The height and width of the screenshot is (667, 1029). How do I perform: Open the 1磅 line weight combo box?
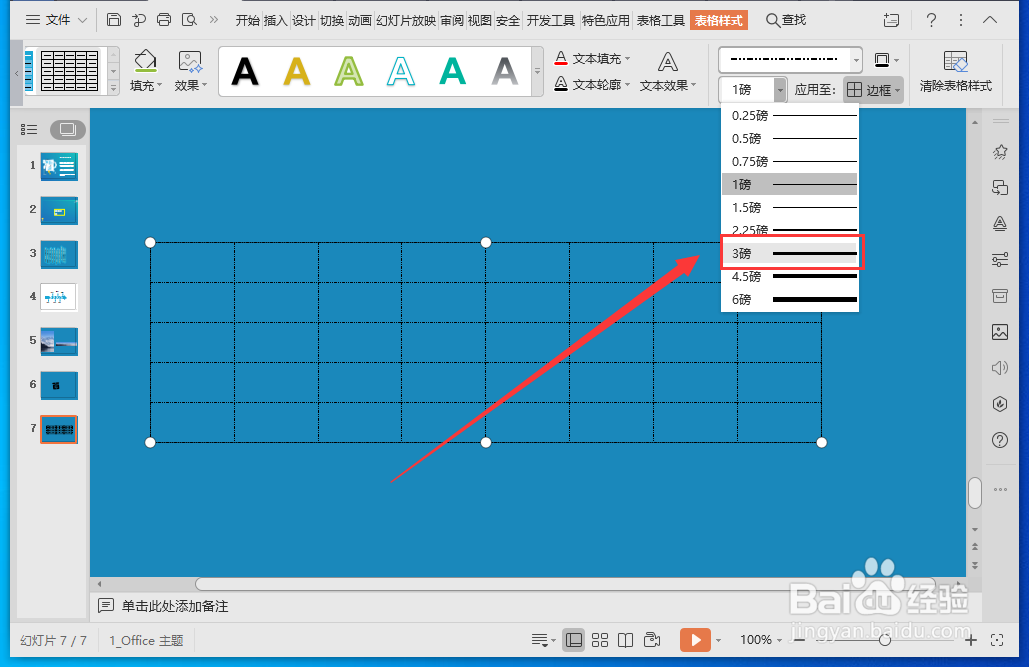point(753,89)
